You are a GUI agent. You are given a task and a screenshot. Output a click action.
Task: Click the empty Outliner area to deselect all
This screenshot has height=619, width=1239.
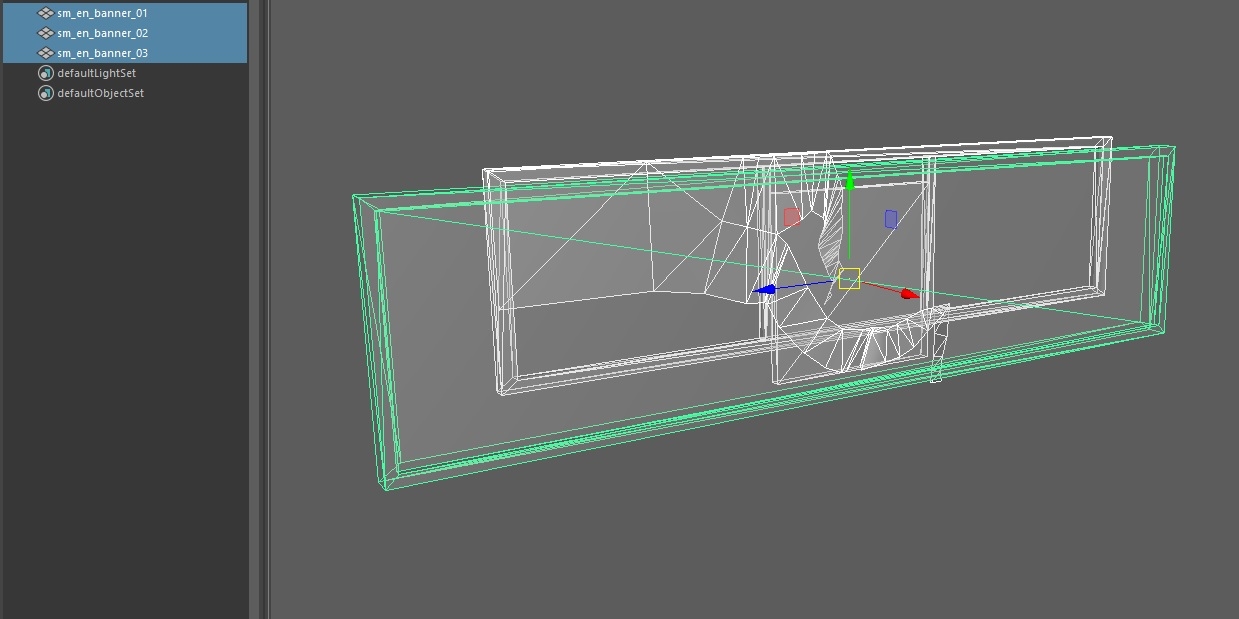(x=120, y=300)
